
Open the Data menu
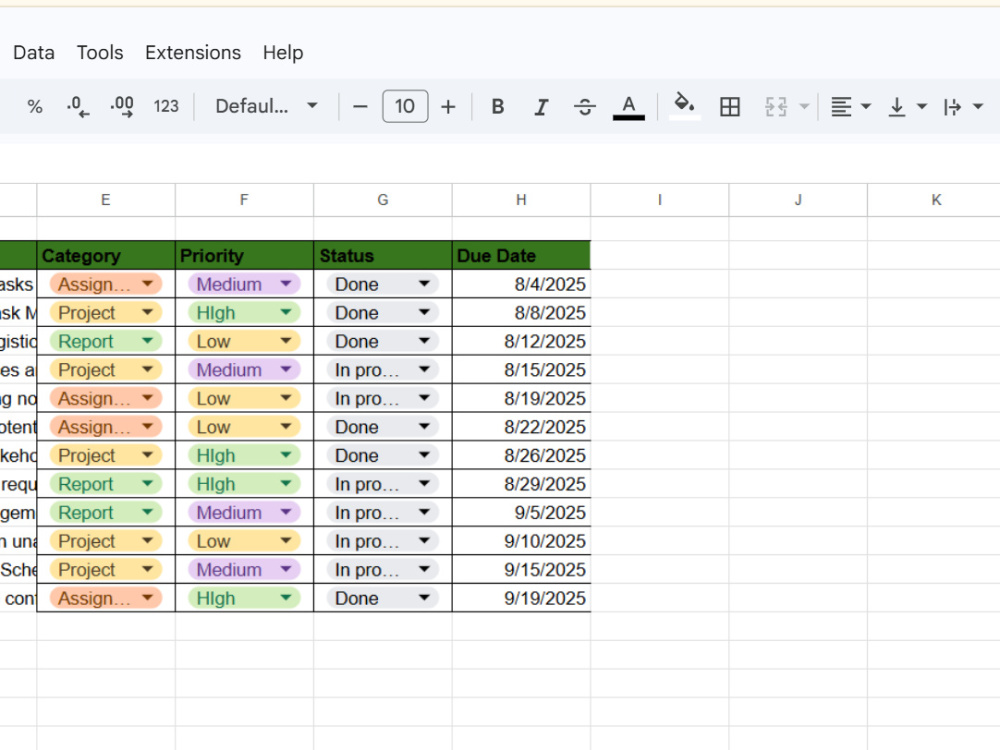tap(34, 52)
